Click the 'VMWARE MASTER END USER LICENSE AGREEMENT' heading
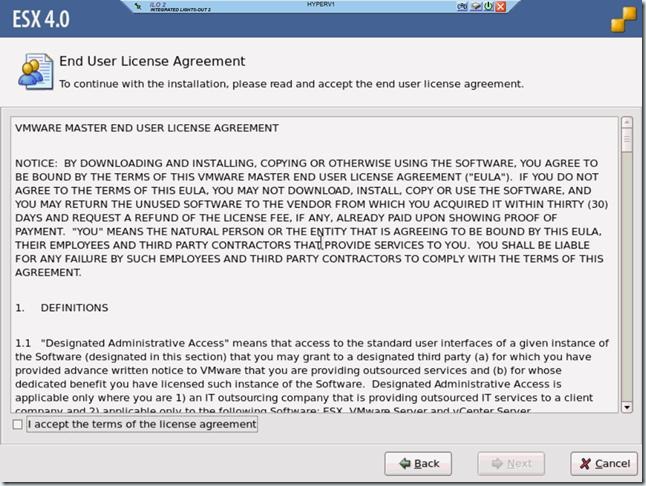 147,128
